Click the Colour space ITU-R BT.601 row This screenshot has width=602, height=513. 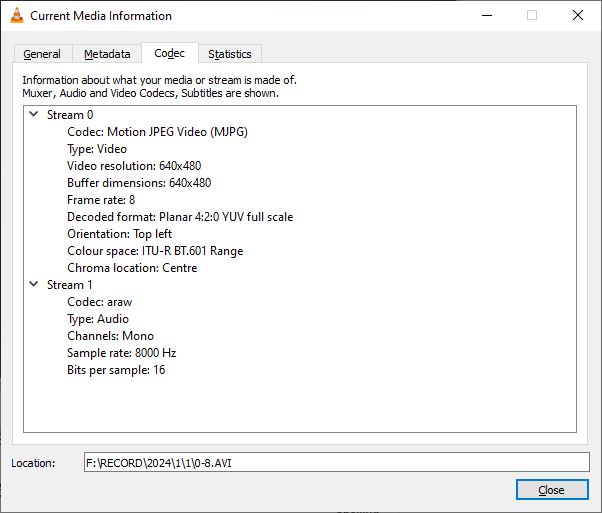(x=155, y=251)
